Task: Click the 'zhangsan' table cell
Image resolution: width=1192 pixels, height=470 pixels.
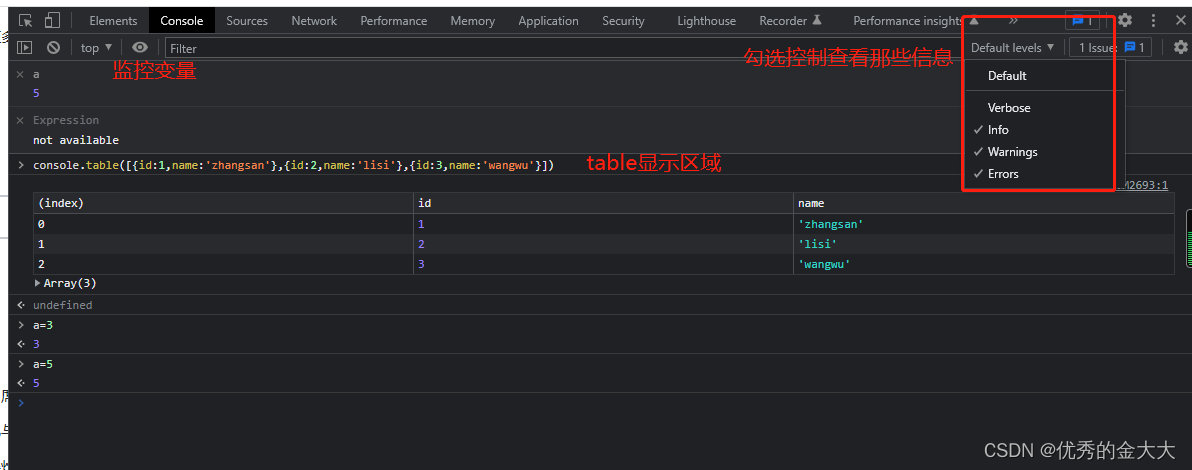Action: pyautogui.click(x=984, y=224)
